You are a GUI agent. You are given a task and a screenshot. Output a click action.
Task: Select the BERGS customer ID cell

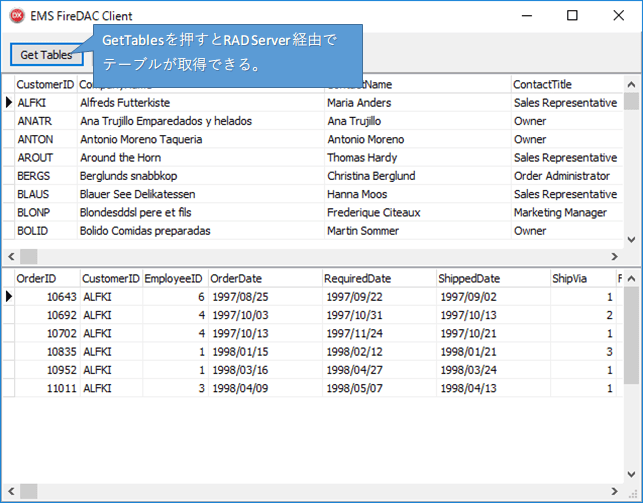[x=46, y=176]
